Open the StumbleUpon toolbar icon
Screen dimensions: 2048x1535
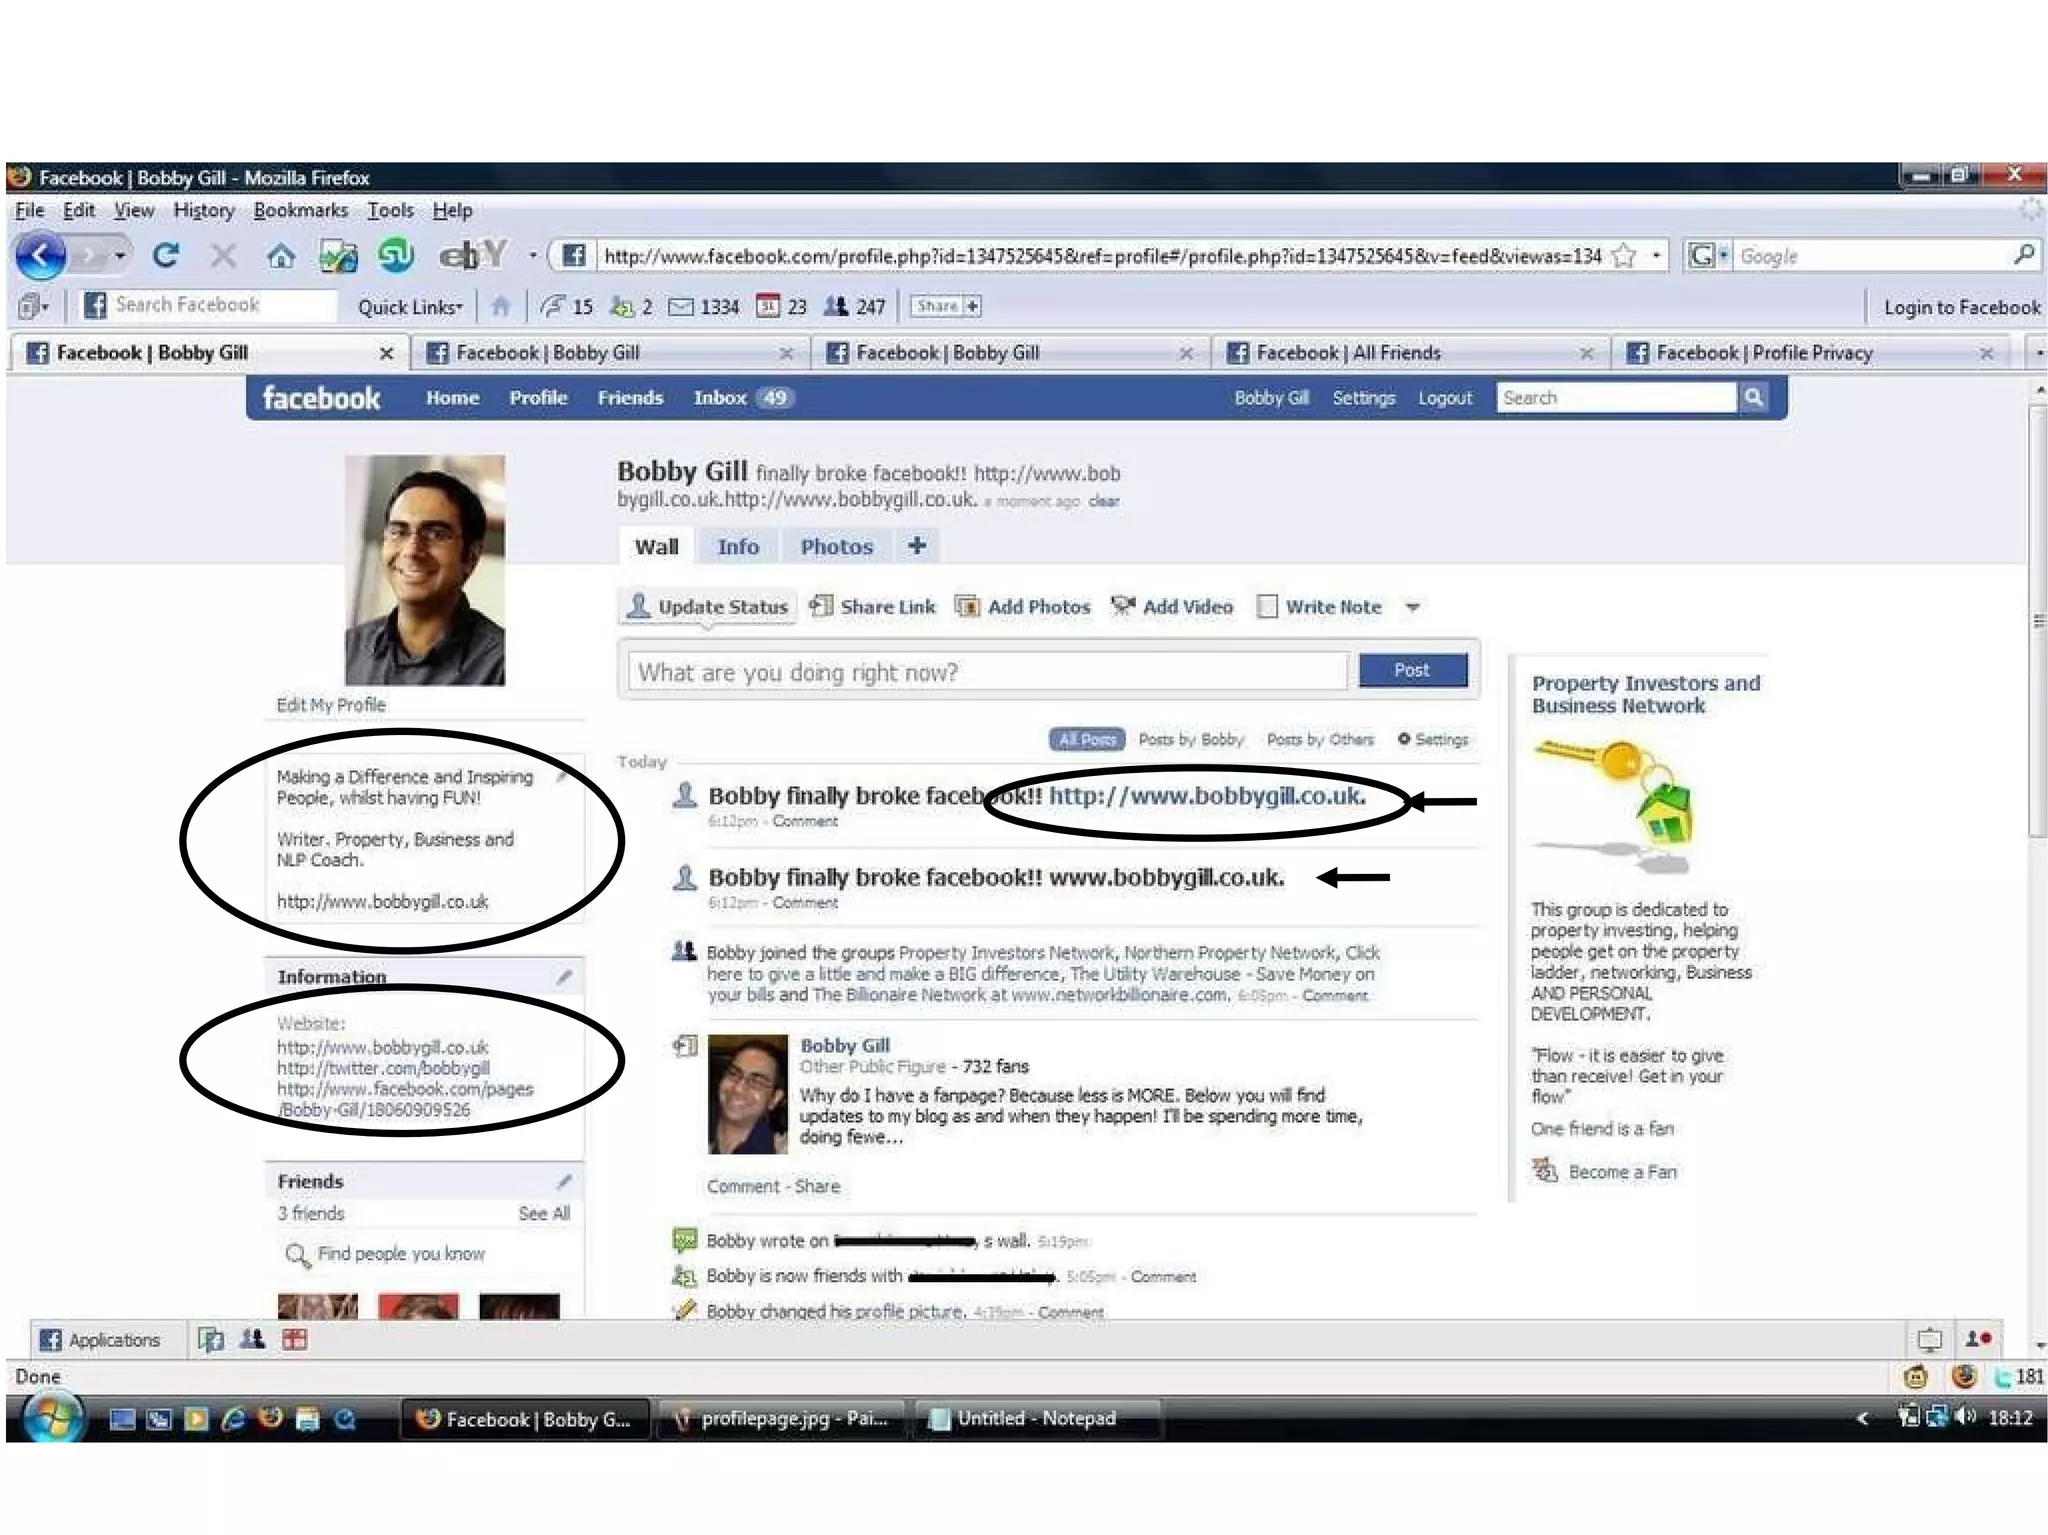pos(395,256)
